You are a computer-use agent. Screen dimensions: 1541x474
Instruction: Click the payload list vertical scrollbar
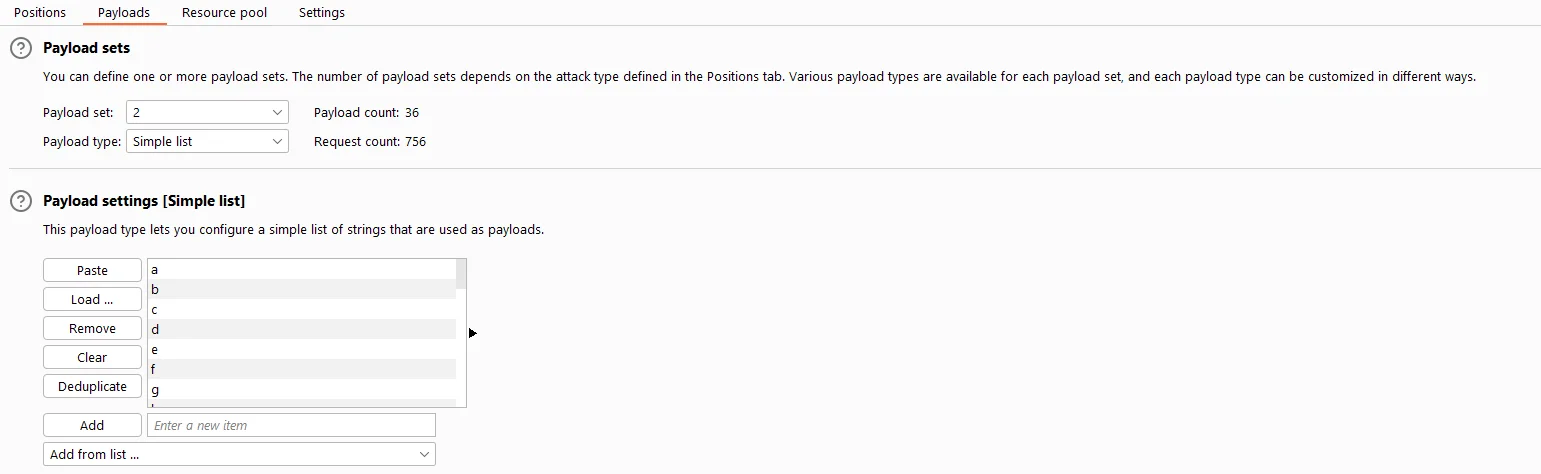point(461,333)
